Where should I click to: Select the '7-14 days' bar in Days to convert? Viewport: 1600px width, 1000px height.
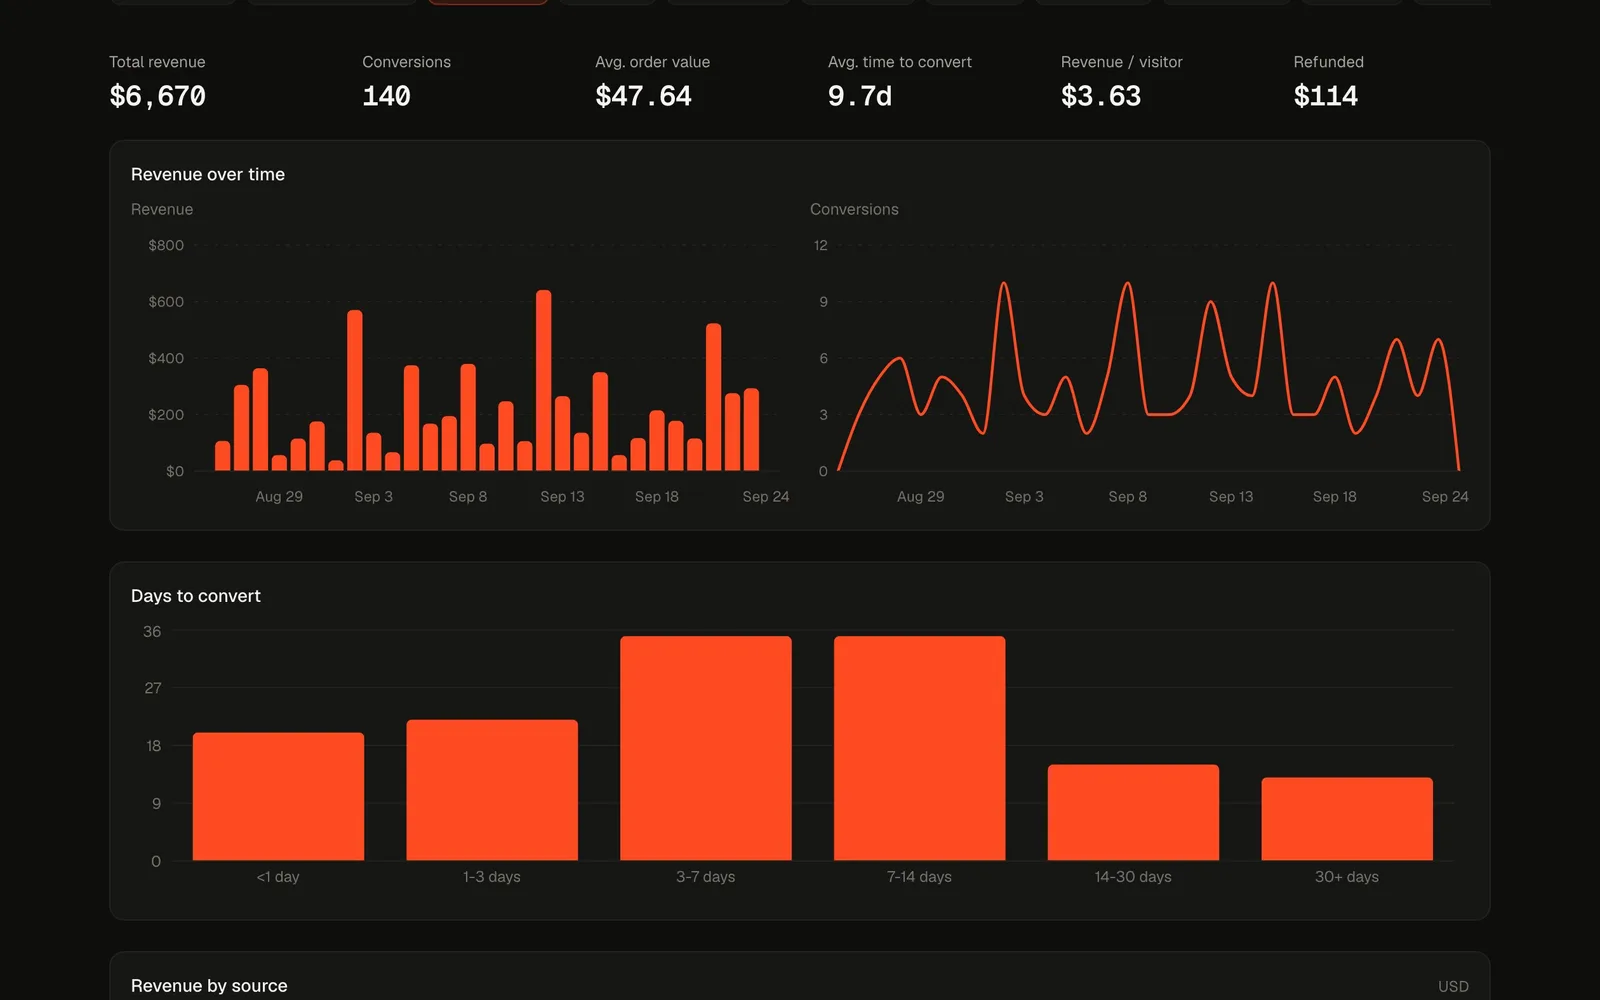(x=920, y=748)
